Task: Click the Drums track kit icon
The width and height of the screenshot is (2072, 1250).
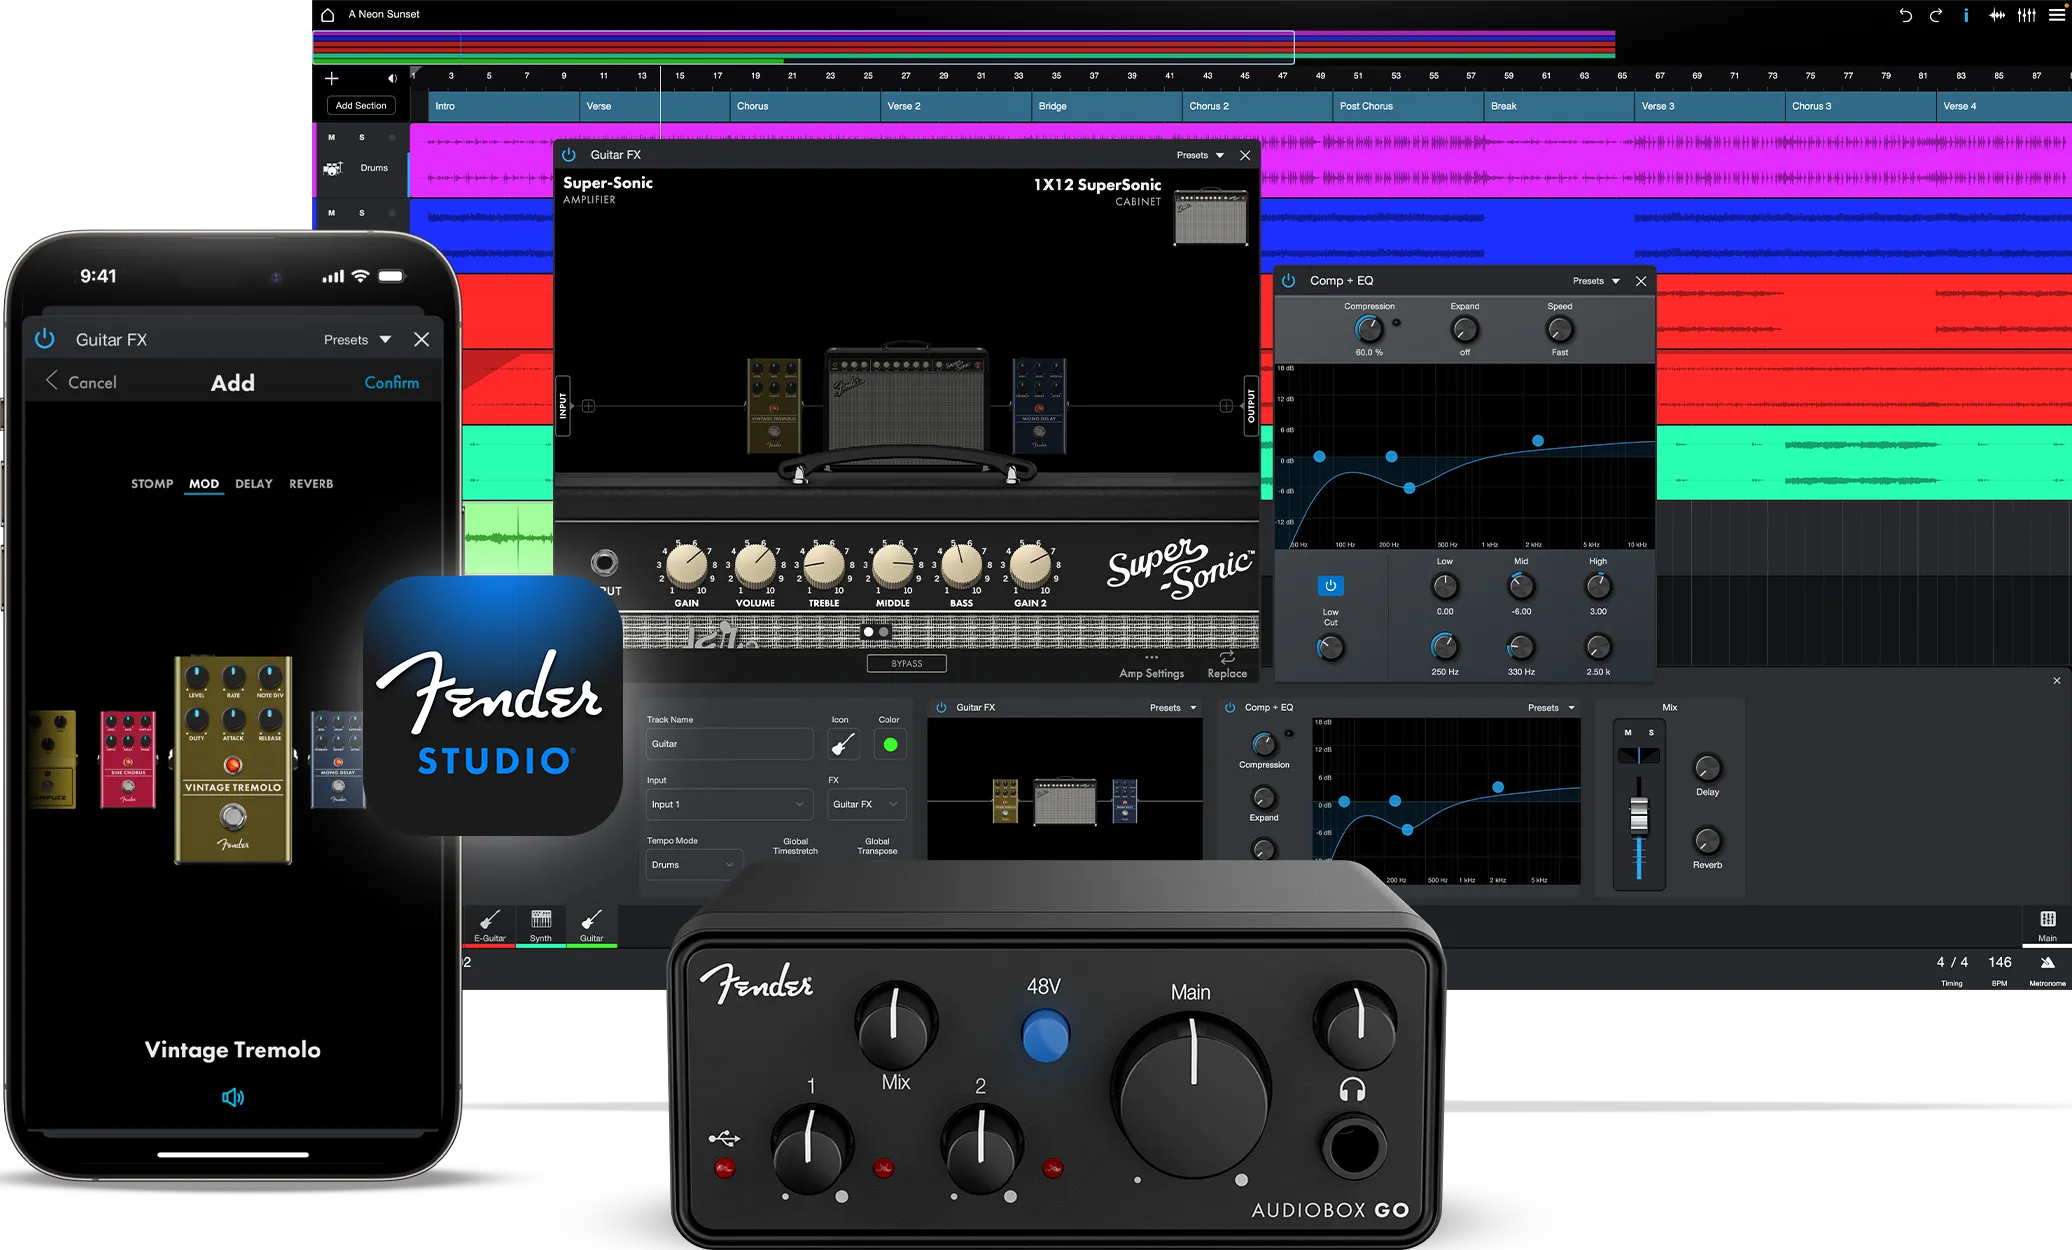Action: [x=333, y=168]
